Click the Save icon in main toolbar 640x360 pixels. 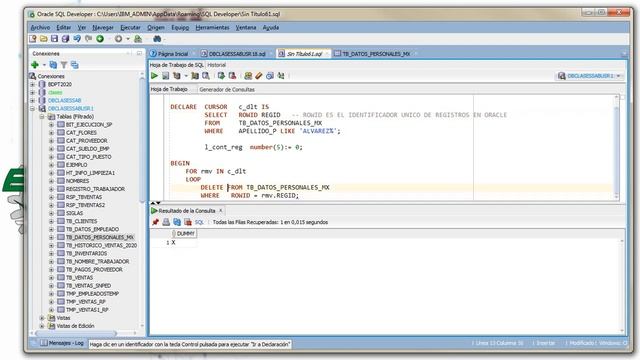(54, 39)
